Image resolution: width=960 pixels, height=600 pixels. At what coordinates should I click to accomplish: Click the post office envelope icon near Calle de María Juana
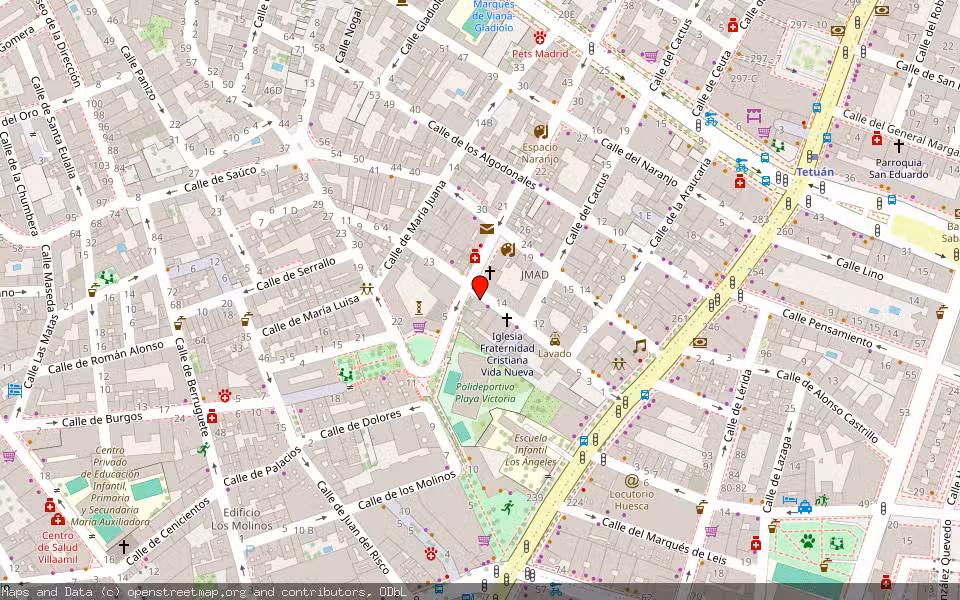pos(487,229)
